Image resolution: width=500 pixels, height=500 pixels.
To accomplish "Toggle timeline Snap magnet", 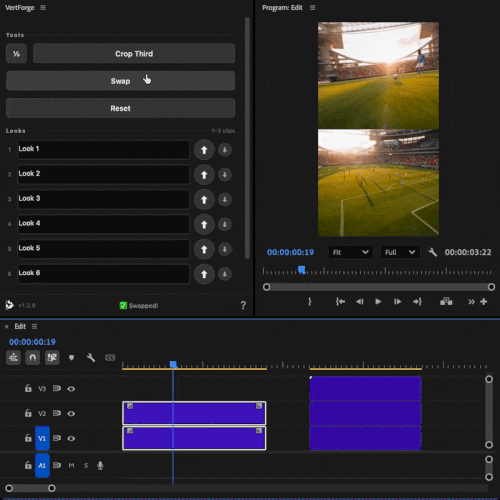I will [33, 358].
